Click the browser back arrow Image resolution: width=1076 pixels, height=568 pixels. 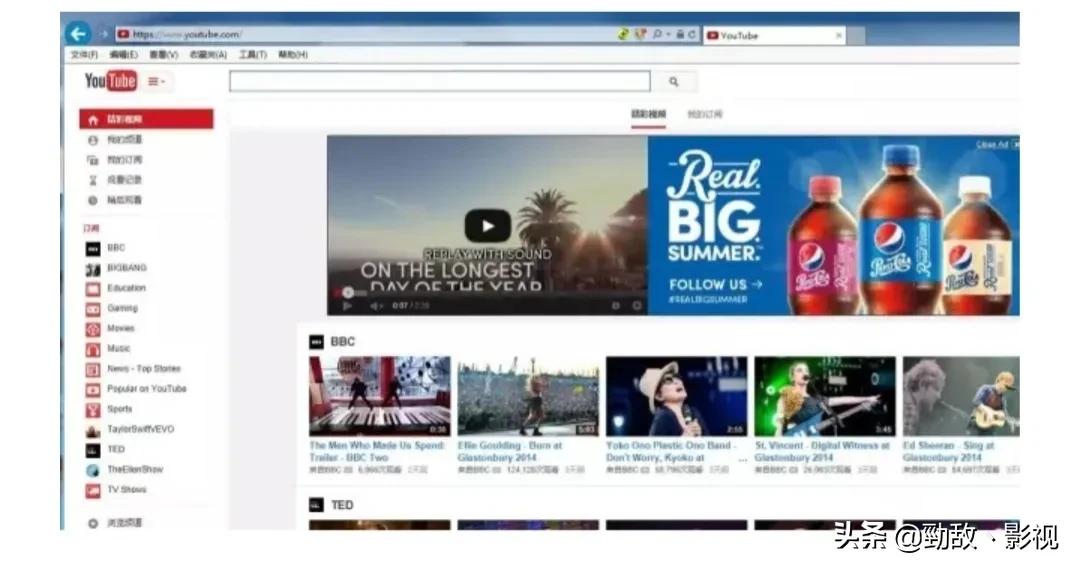pos(78,34)
